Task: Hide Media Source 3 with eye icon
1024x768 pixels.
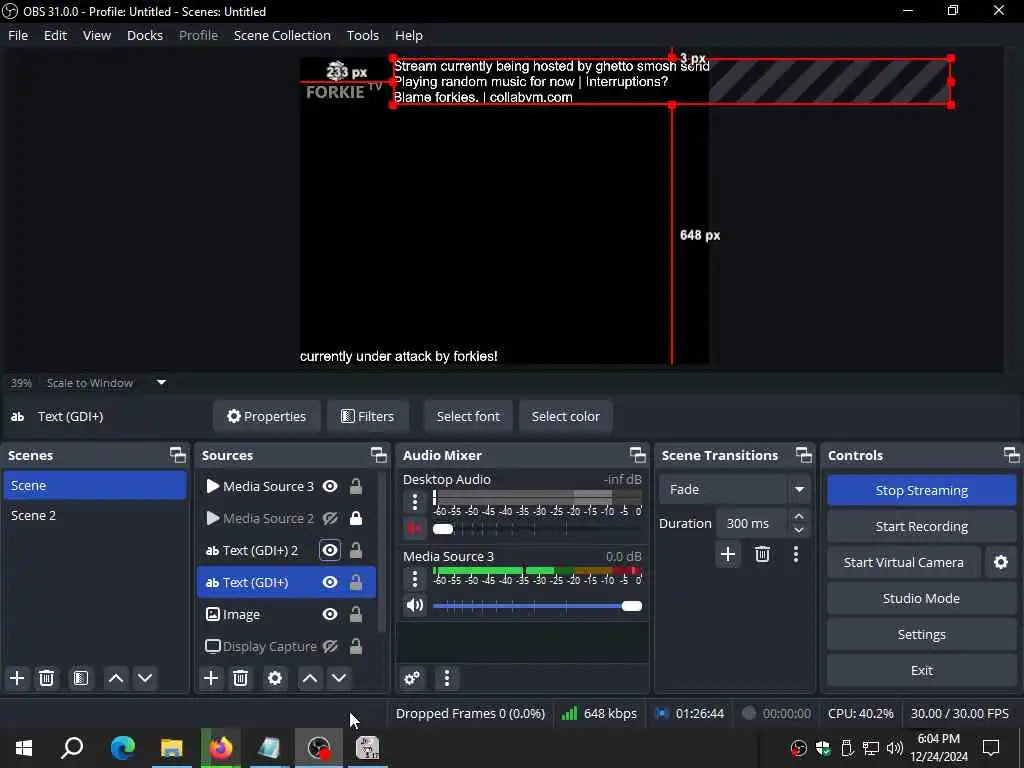Action: [x=330, y=486]
